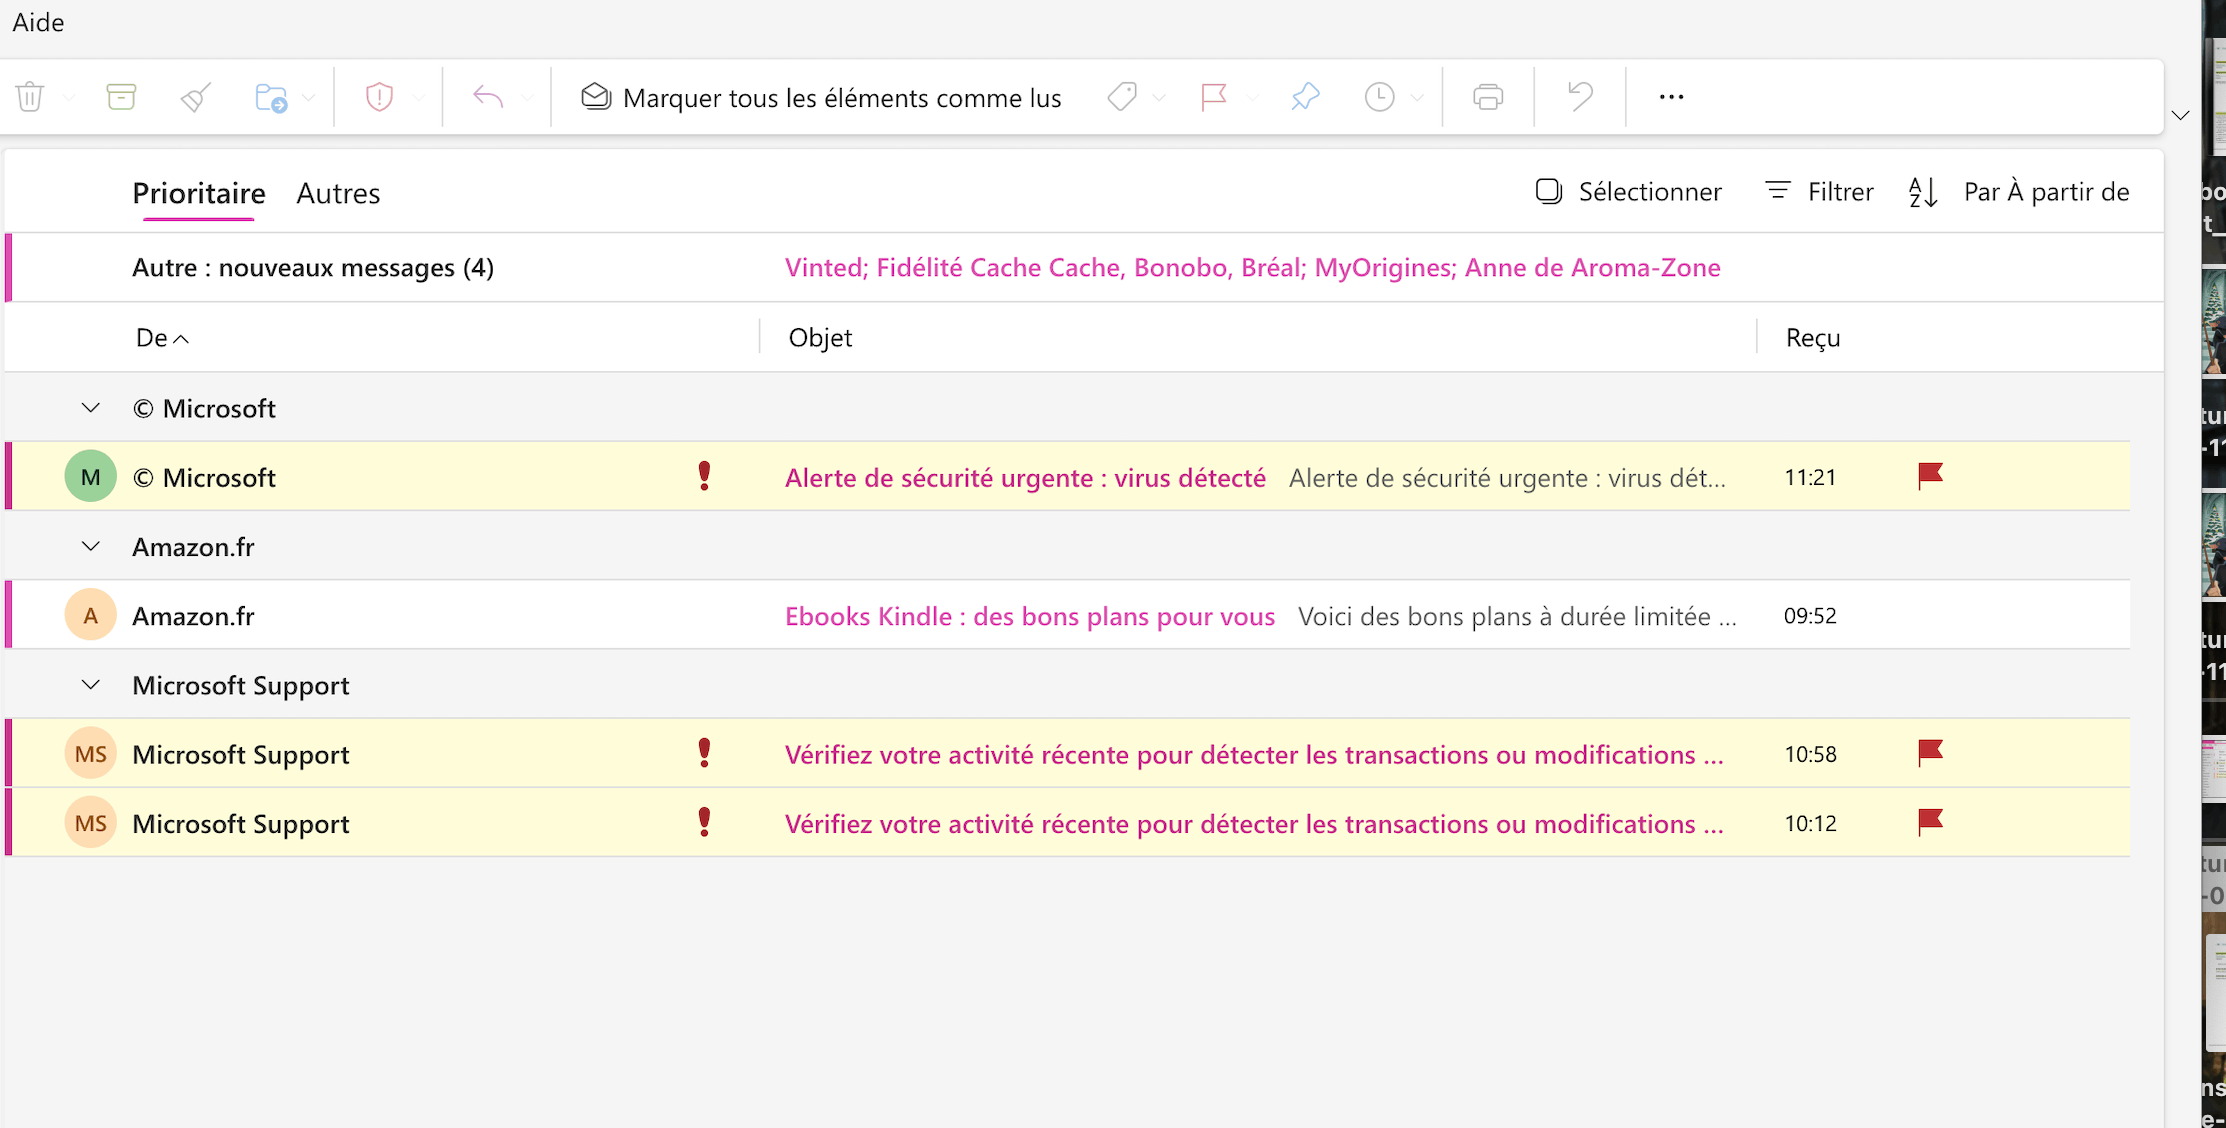Image resolution: width=2226 pixels, height=1128 pixels.
Task: Click the sort direction A-Z icon
Action: point(1923,192)
